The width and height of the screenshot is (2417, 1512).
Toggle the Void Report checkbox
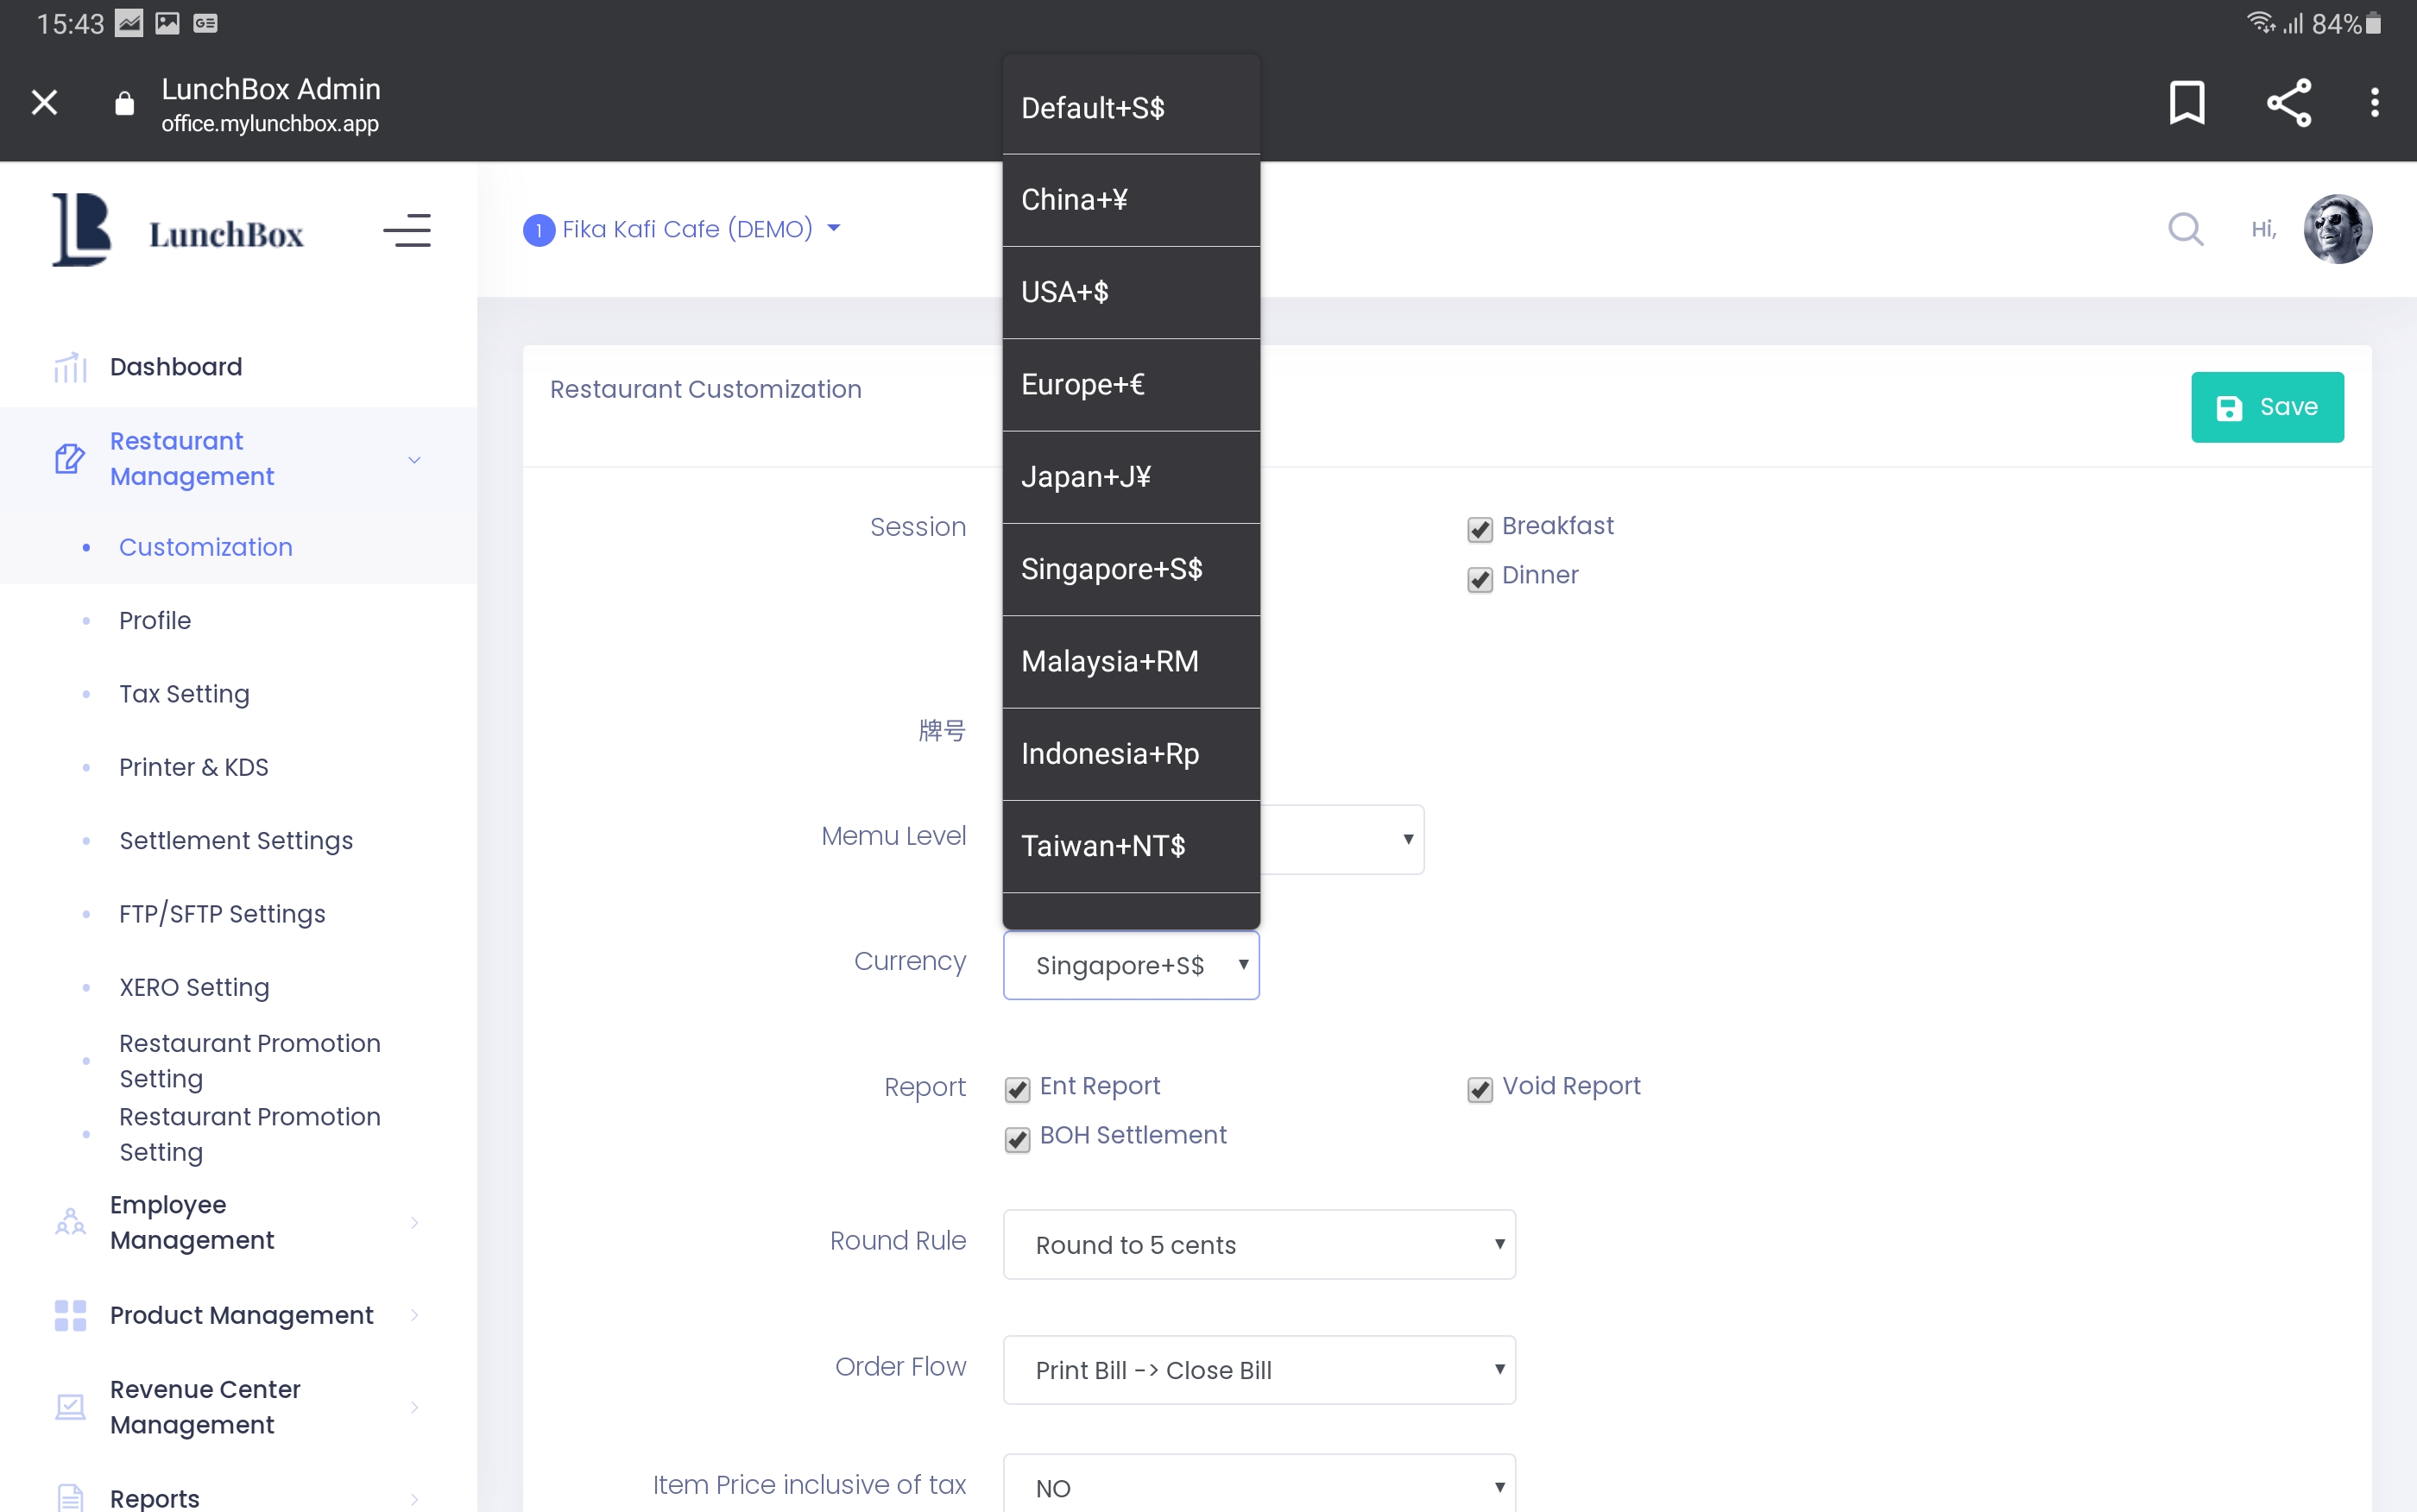[1480, 1089]
